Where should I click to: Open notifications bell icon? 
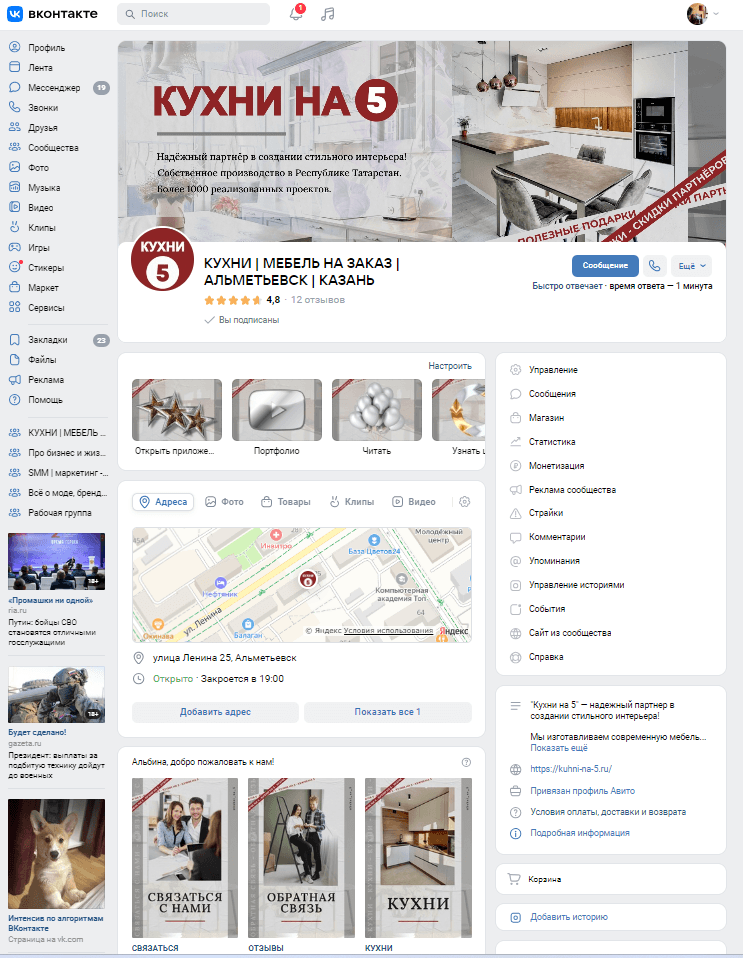(296, 13)
